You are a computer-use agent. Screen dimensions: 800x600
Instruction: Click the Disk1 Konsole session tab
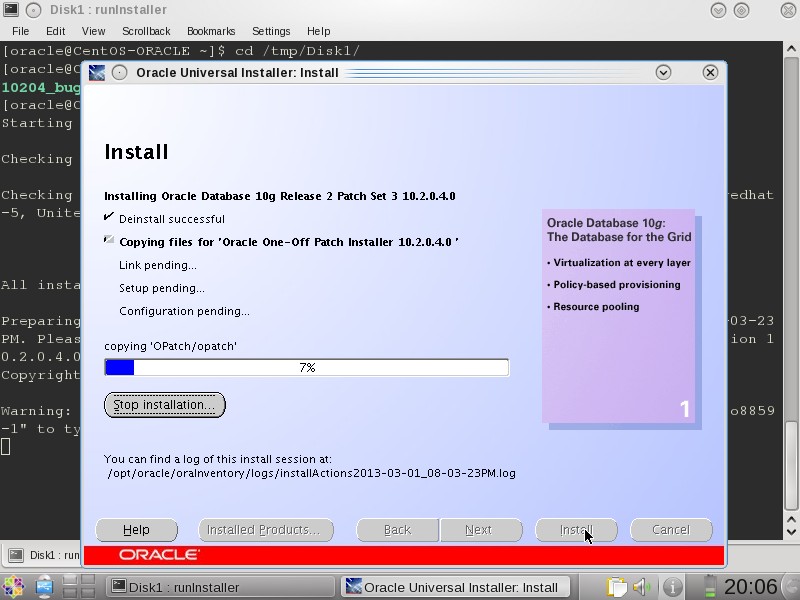pyautogui.click(x=42, y=555)
